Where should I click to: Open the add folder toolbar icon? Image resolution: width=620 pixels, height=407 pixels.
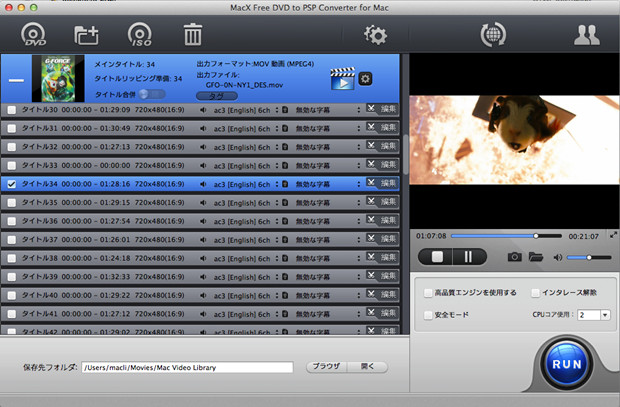(86, 35)
